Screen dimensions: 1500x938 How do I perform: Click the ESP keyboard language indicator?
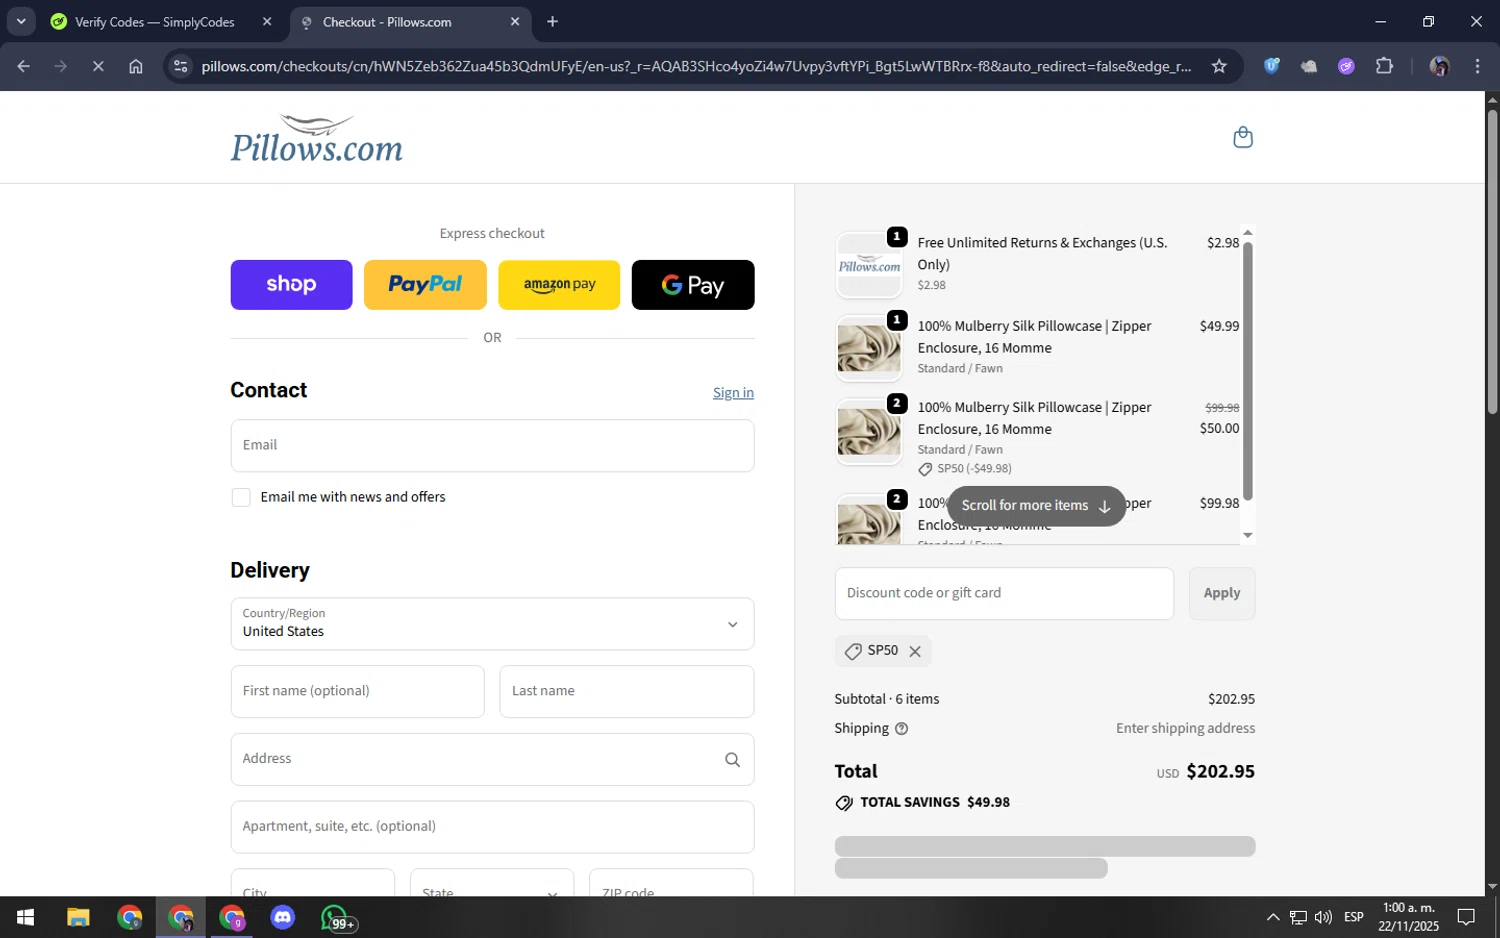click(1353, 917)
